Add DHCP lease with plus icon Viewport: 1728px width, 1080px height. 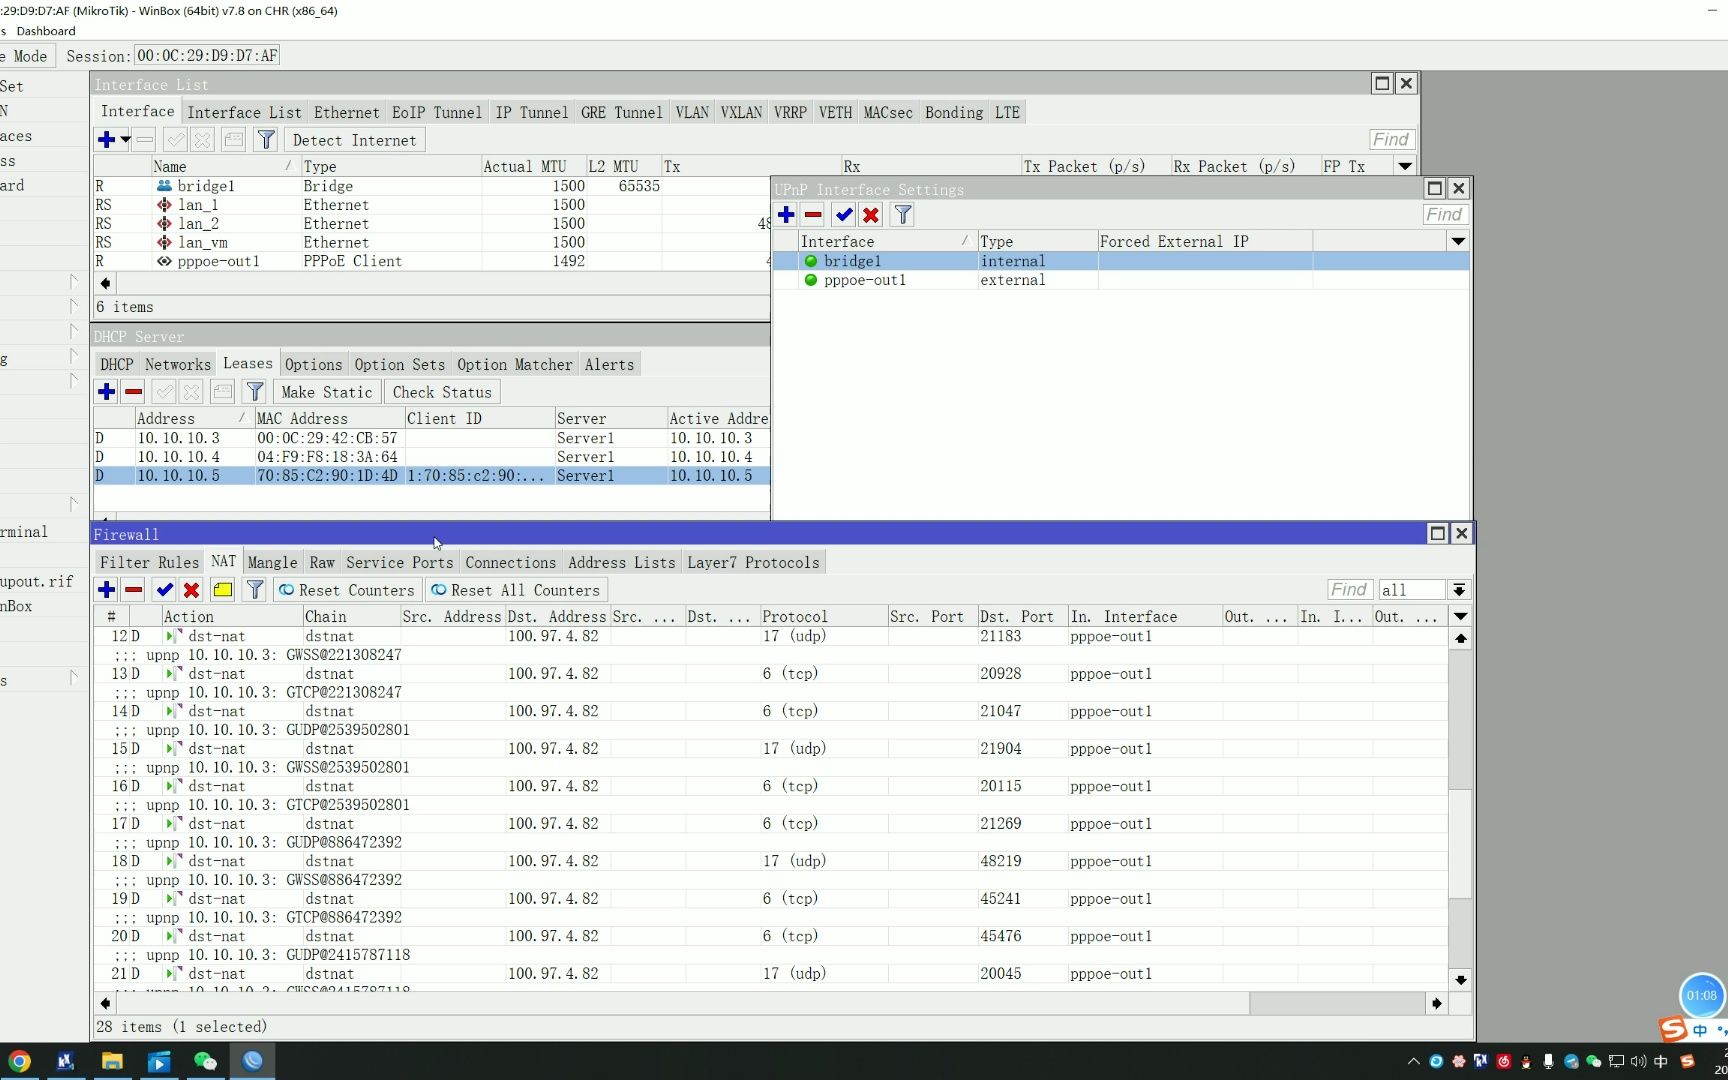point(106,392)
